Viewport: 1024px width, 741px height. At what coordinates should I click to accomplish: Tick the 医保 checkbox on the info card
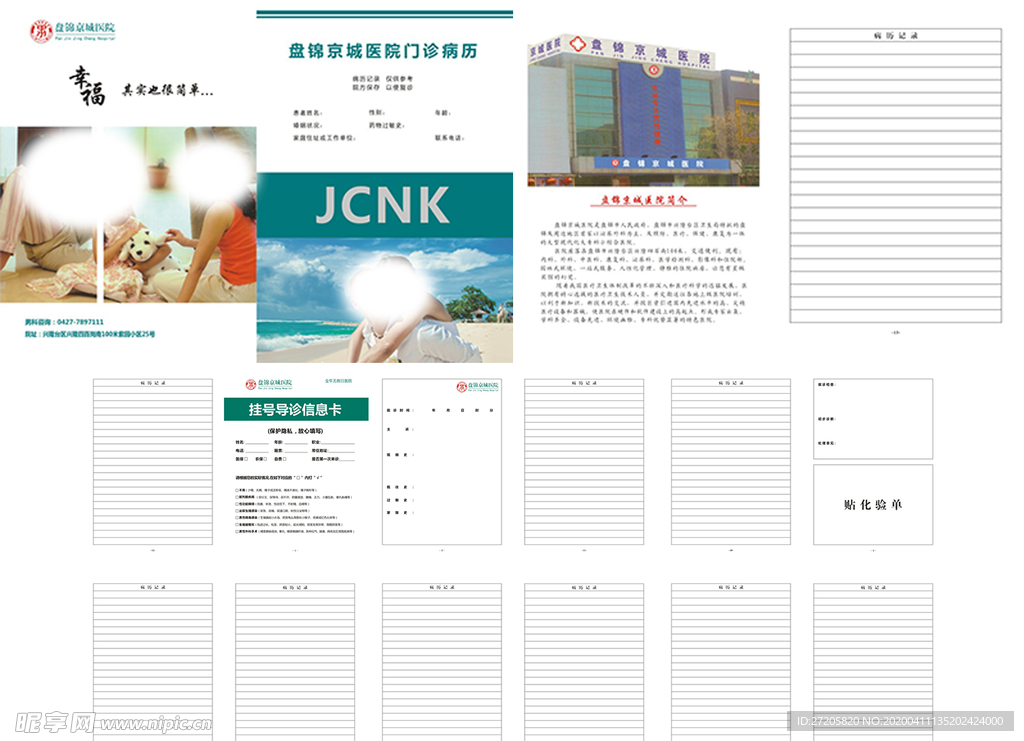(246, 459)
